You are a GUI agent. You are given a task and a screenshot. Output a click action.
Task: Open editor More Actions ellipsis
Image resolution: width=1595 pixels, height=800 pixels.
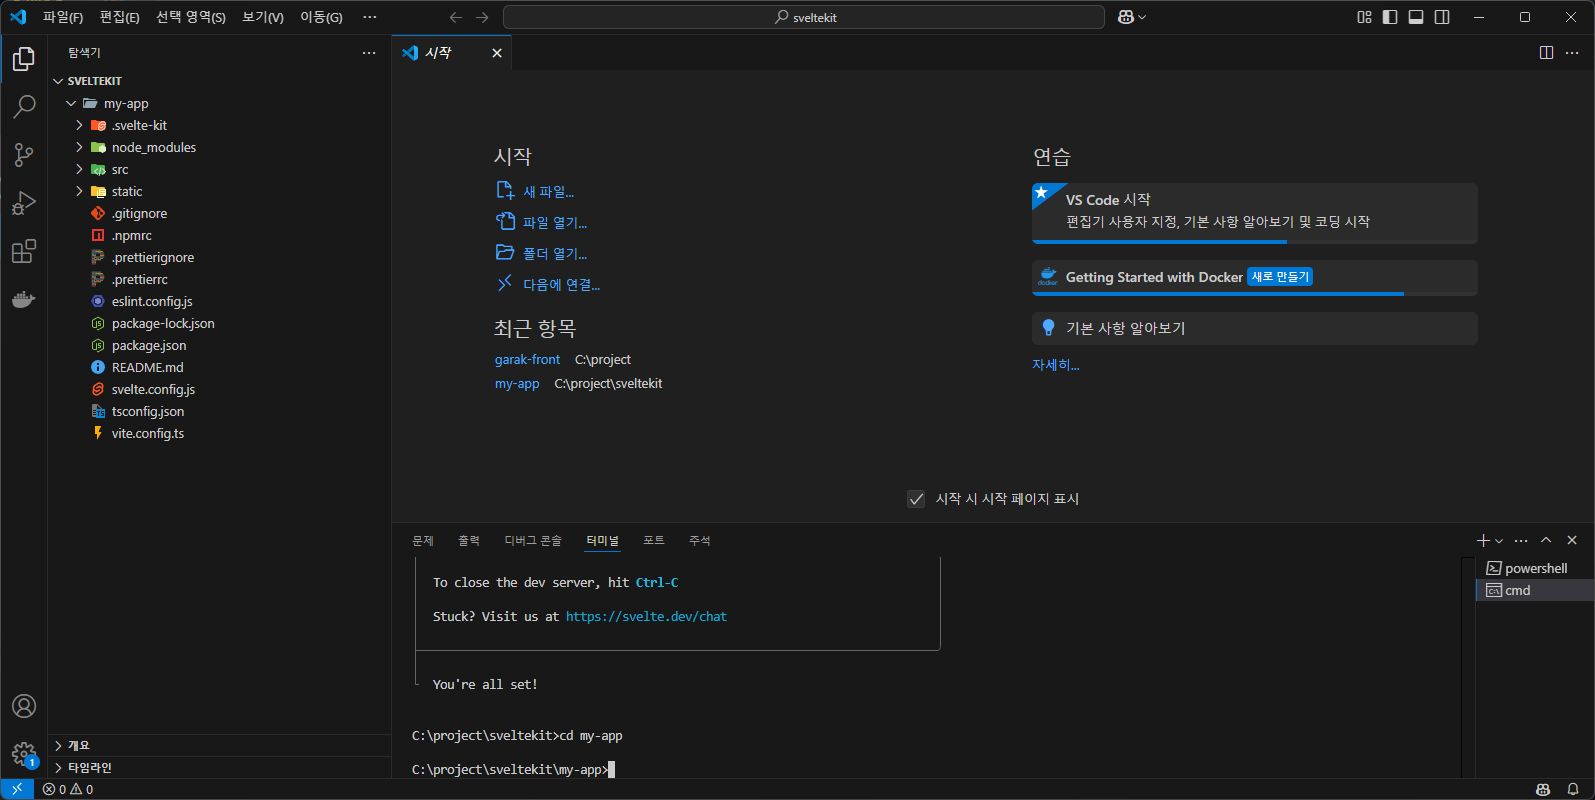[1572, 53]
